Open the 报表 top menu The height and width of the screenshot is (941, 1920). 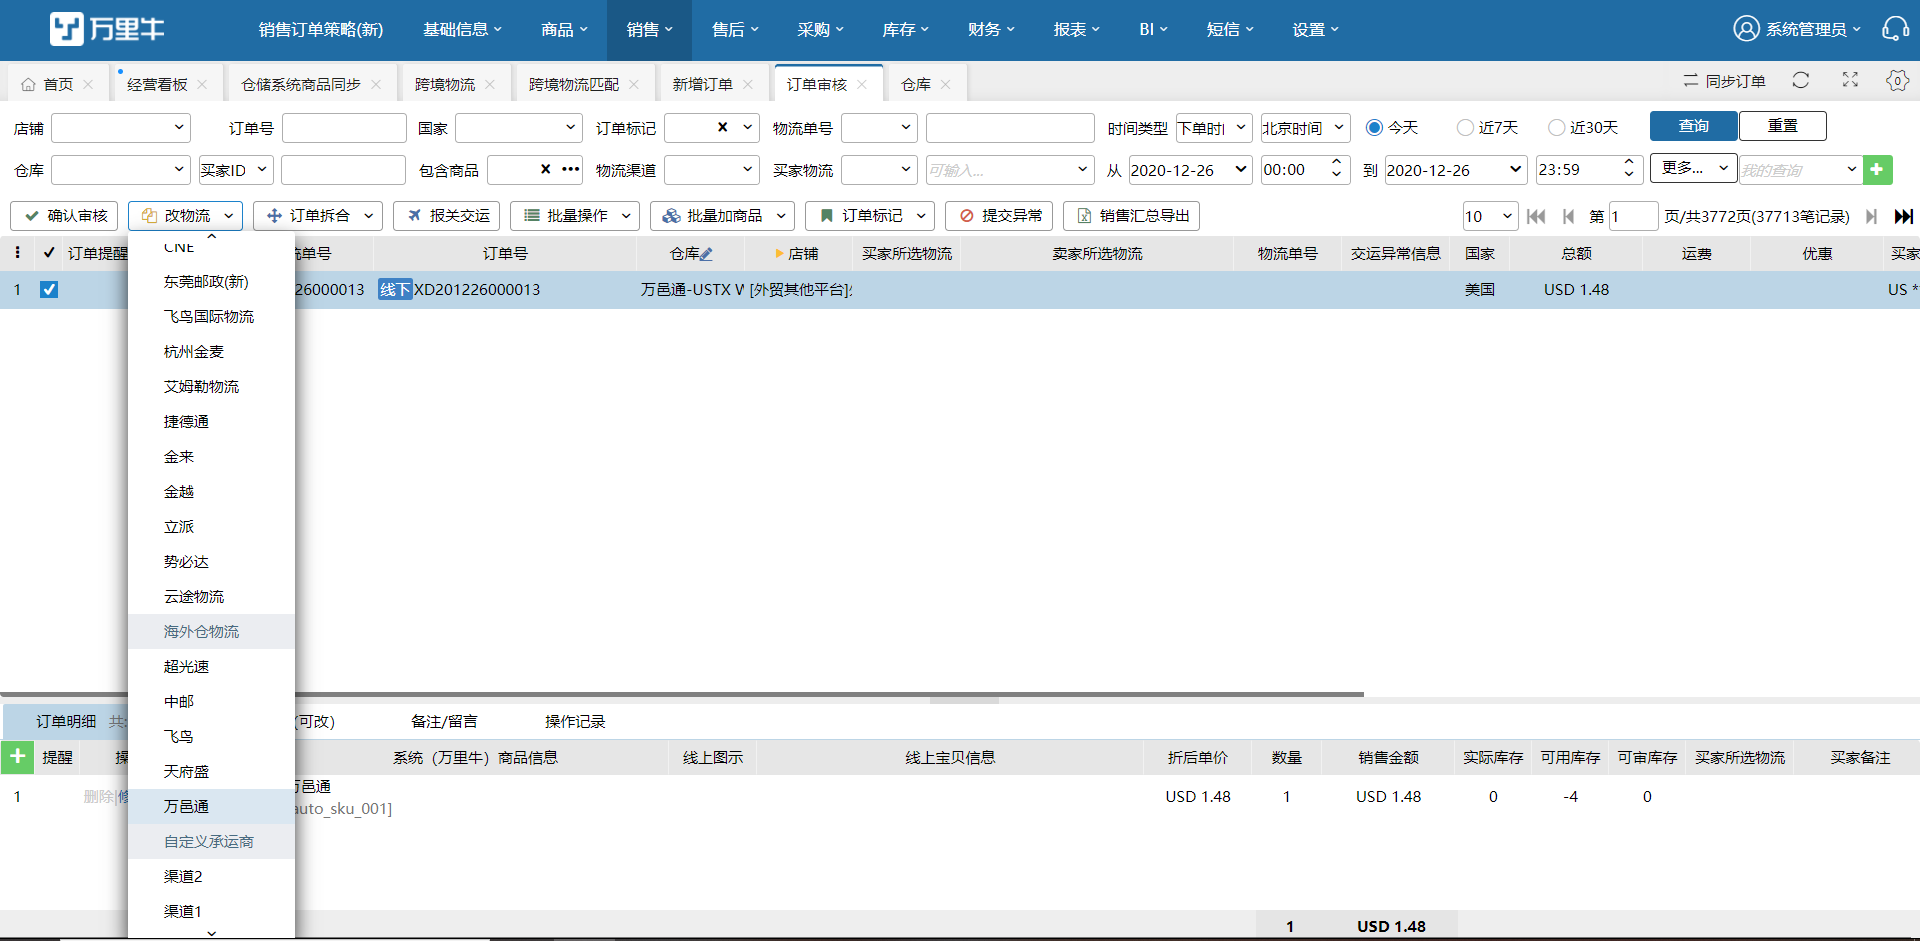point(1076,30)
